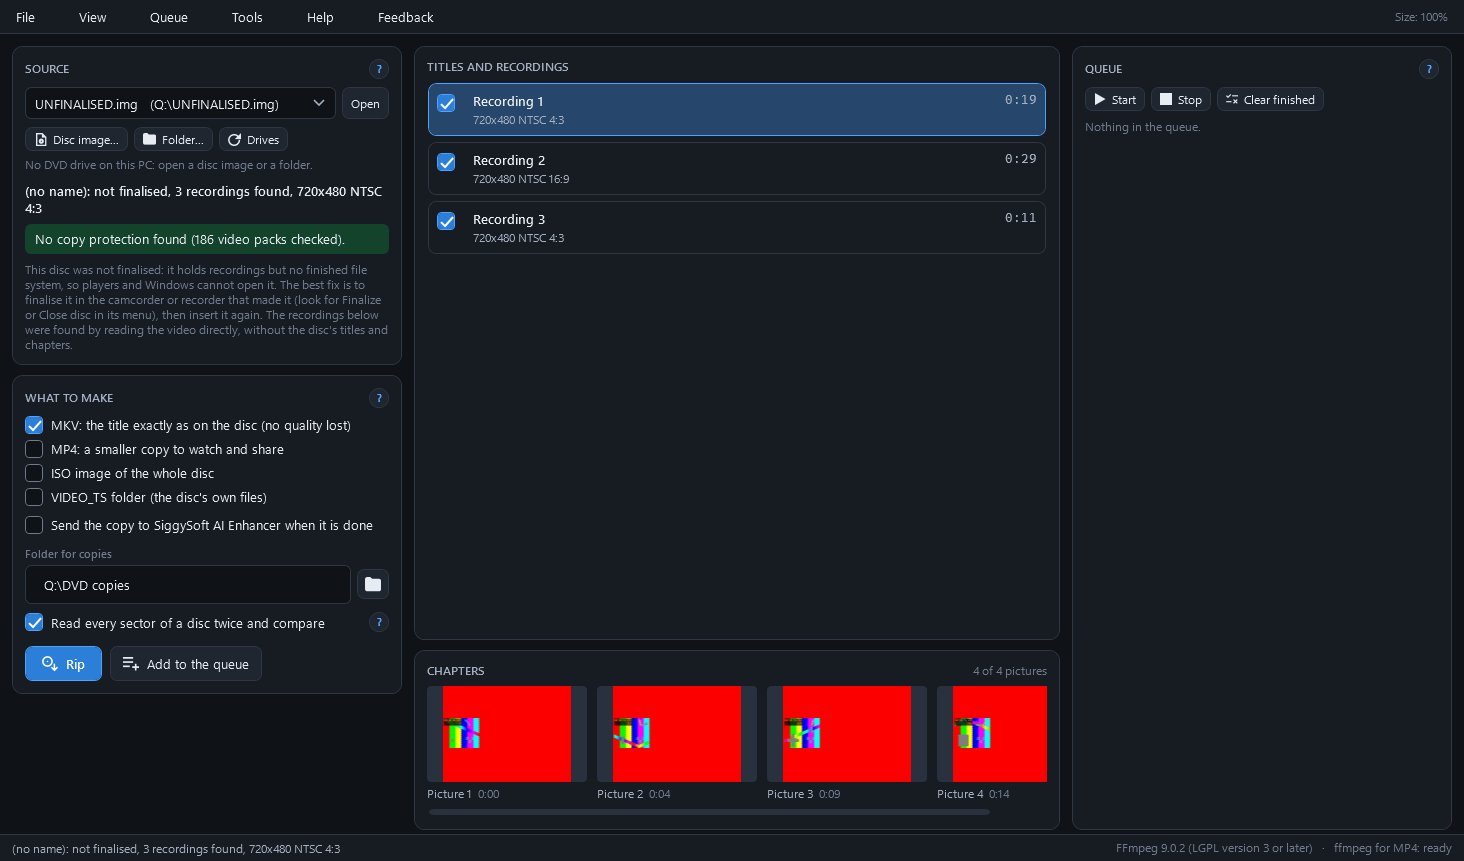The height and width of the screenshot is (861, 1464).
Task: Select the Recording 2 row title
Action: pos(509,160)
